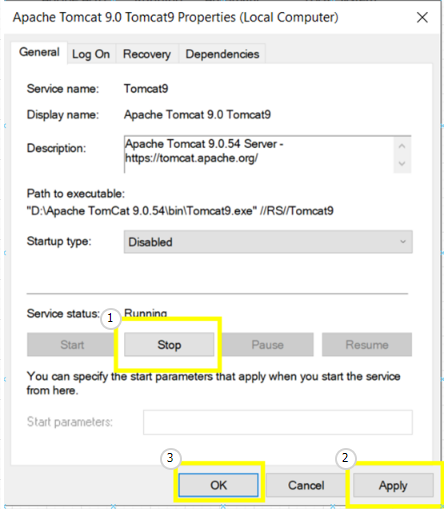Screen dimensions: 445x509
Task: Confirm the dialog with OK
Action: 218,485
